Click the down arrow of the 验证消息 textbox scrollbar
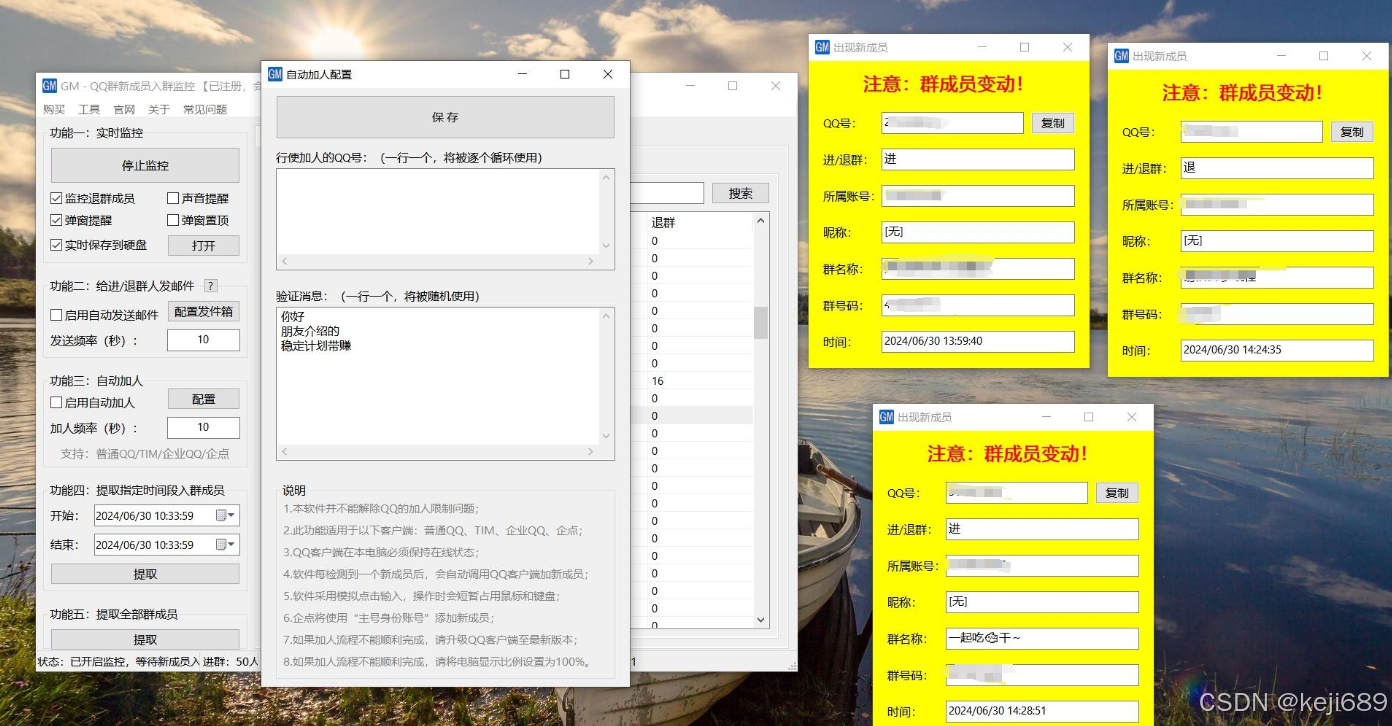This screenshot has width=1392, height=726. click(x=606, y=436)
